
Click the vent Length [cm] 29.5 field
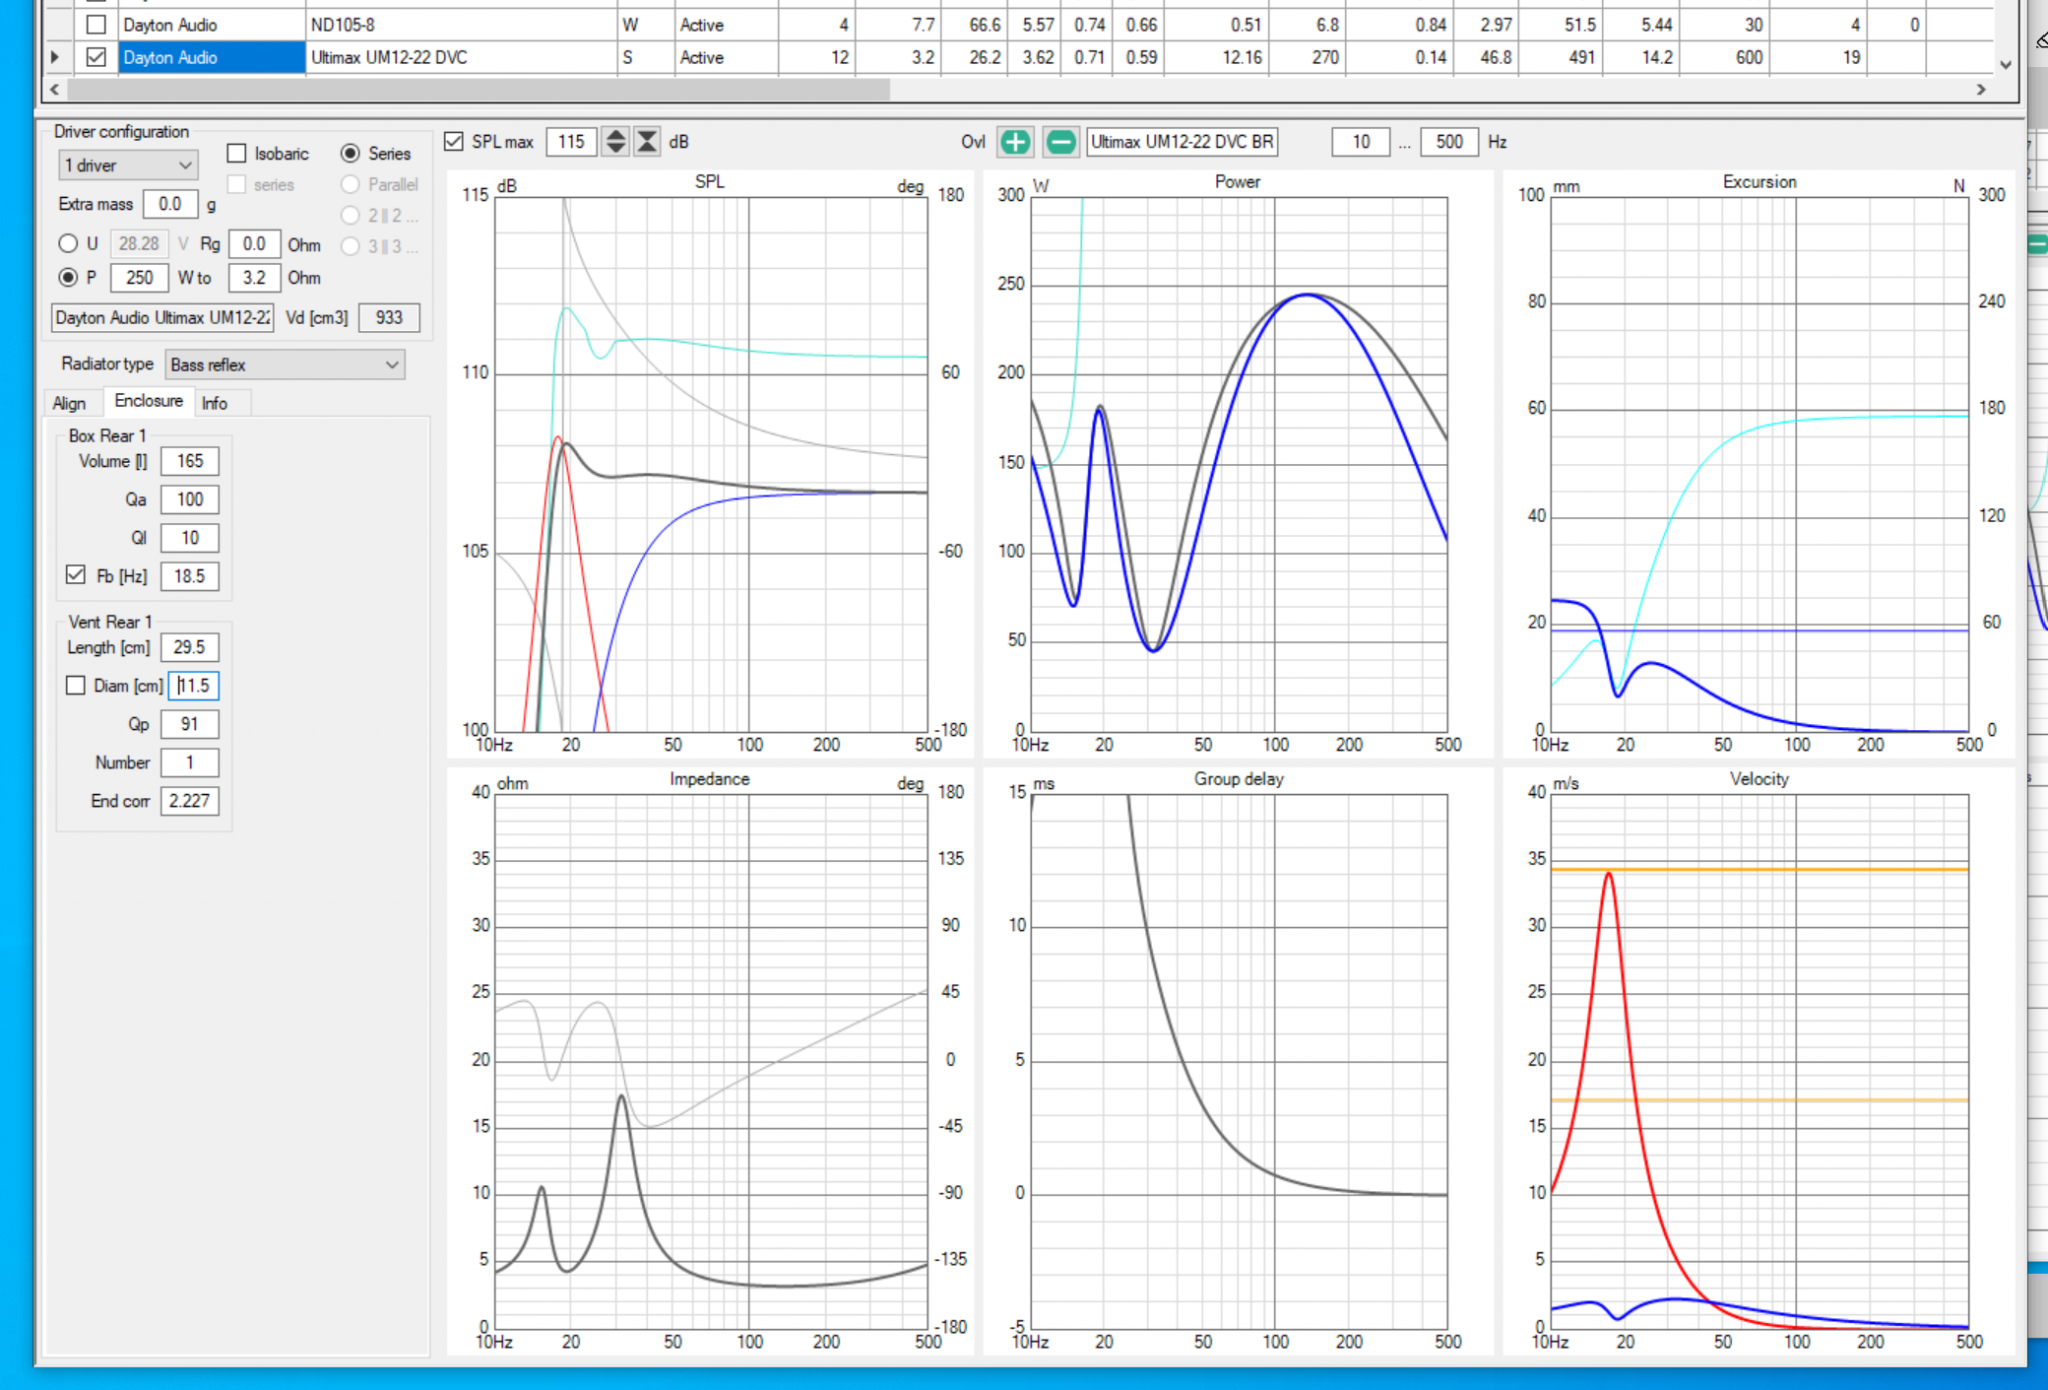[x=190, y=647]
